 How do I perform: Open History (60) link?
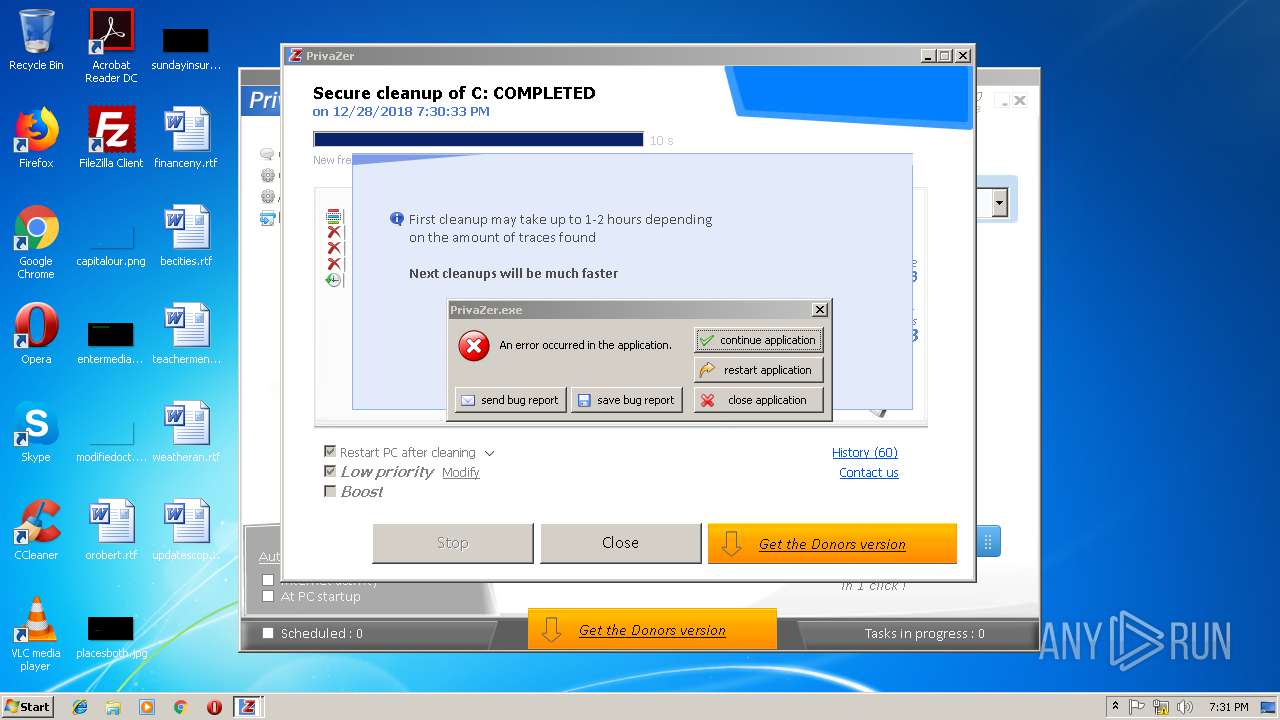[865, 453]
